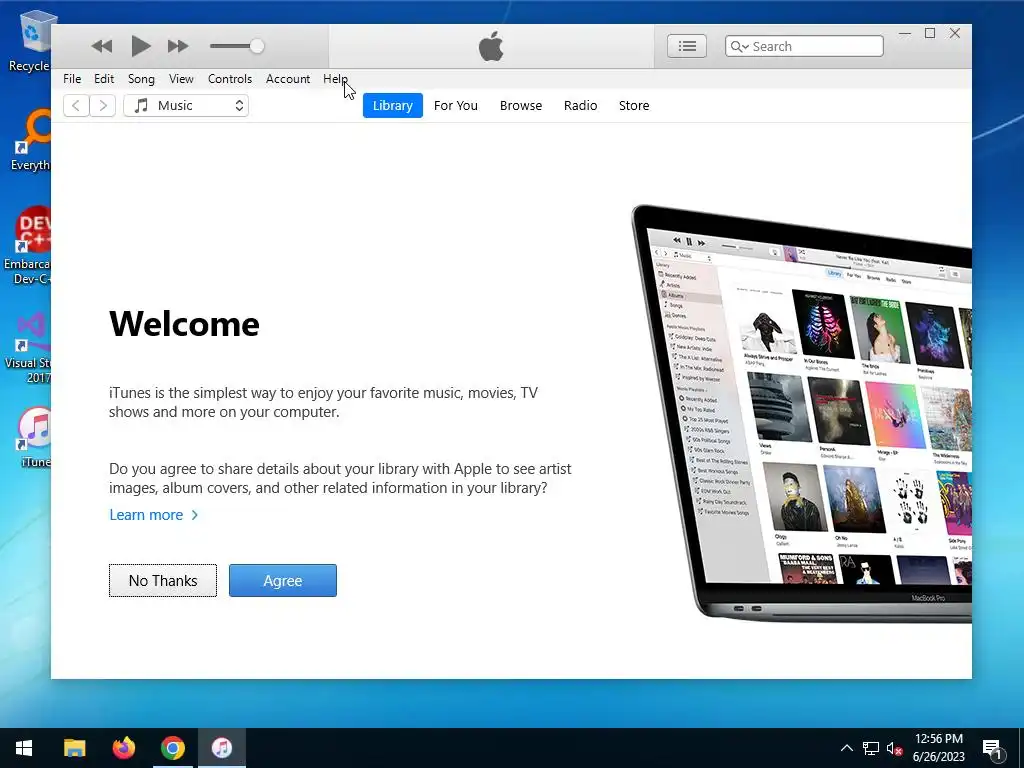Expand the Music media picker dropdown
The image size is (1024, 768).
click(x=186, y=106)
